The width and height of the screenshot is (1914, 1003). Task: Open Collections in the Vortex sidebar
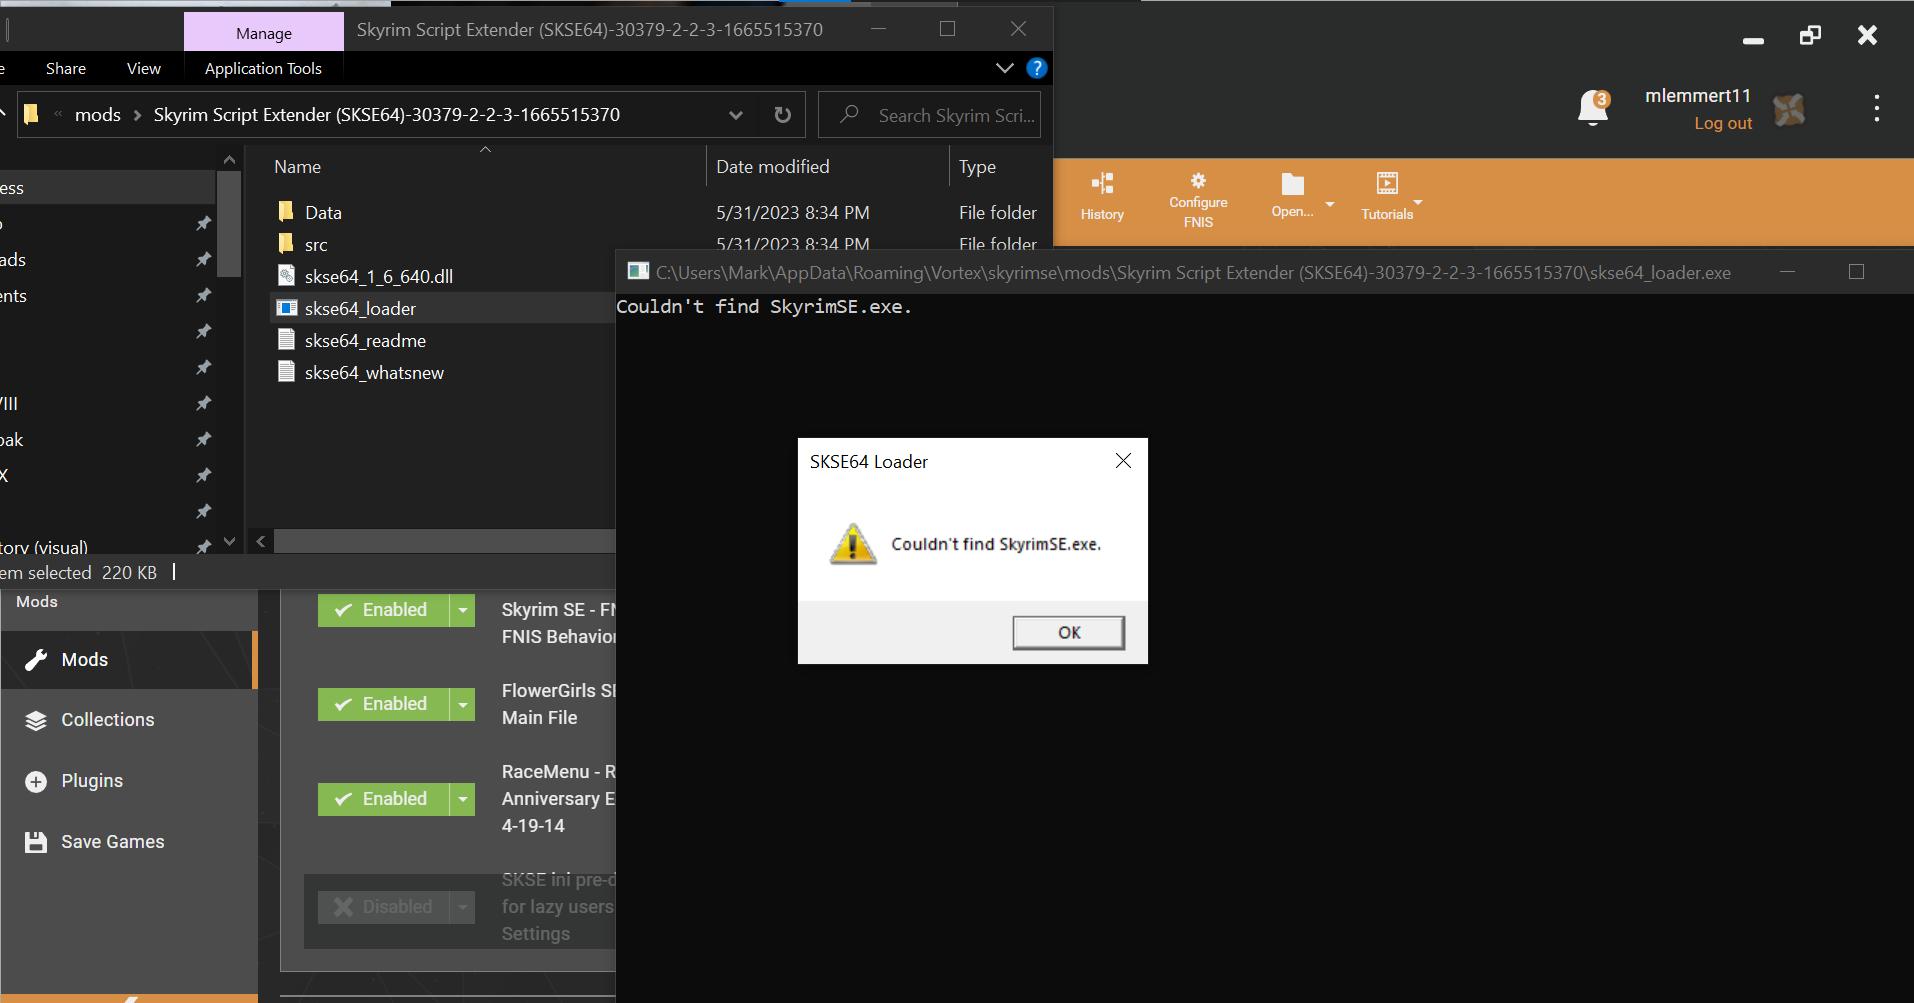129,720
